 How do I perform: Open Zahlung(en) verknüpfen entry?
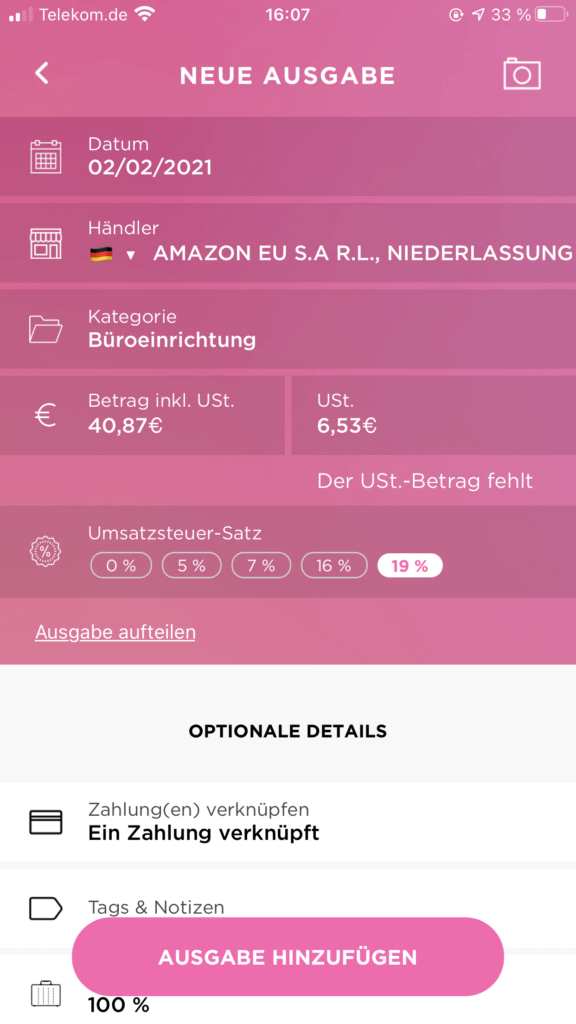288,822
